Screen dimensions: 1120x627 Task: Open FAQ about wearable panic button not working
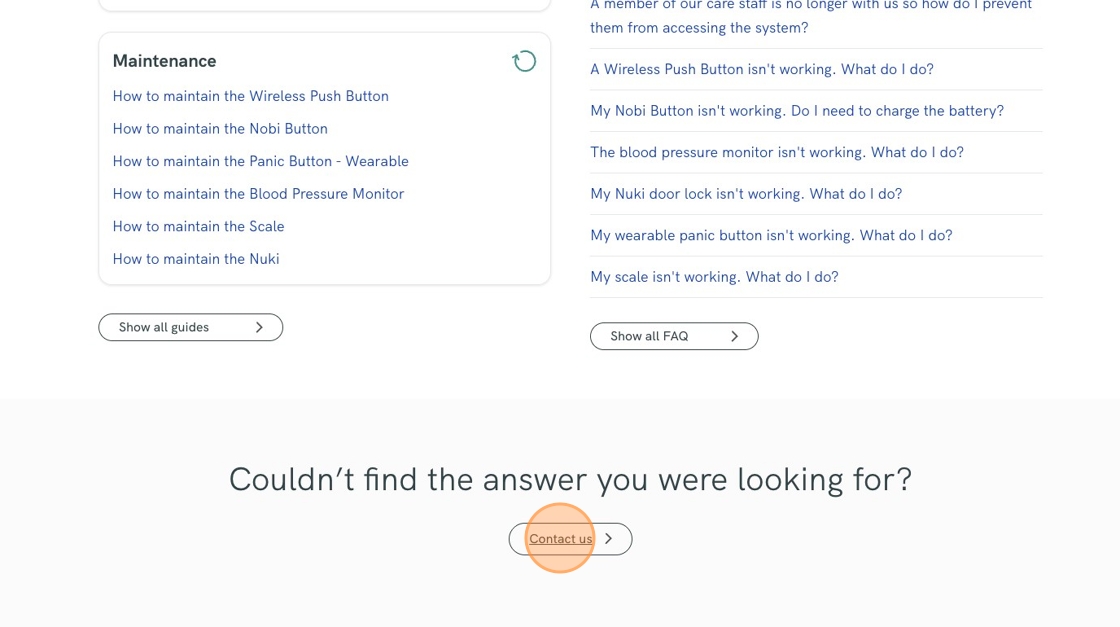[770, 236]
